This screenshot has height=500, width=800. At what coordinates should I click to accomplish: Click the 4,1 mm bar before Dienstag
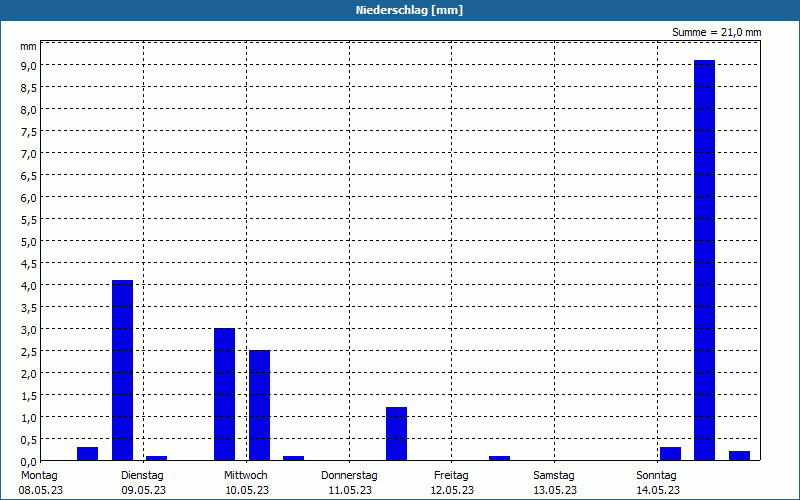tap(122, 370)
